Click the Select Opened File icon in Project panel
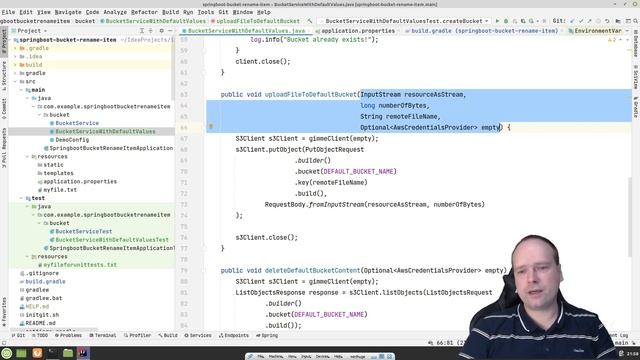Viewport: 640px width, 360px height. click(x=142, y=31)
